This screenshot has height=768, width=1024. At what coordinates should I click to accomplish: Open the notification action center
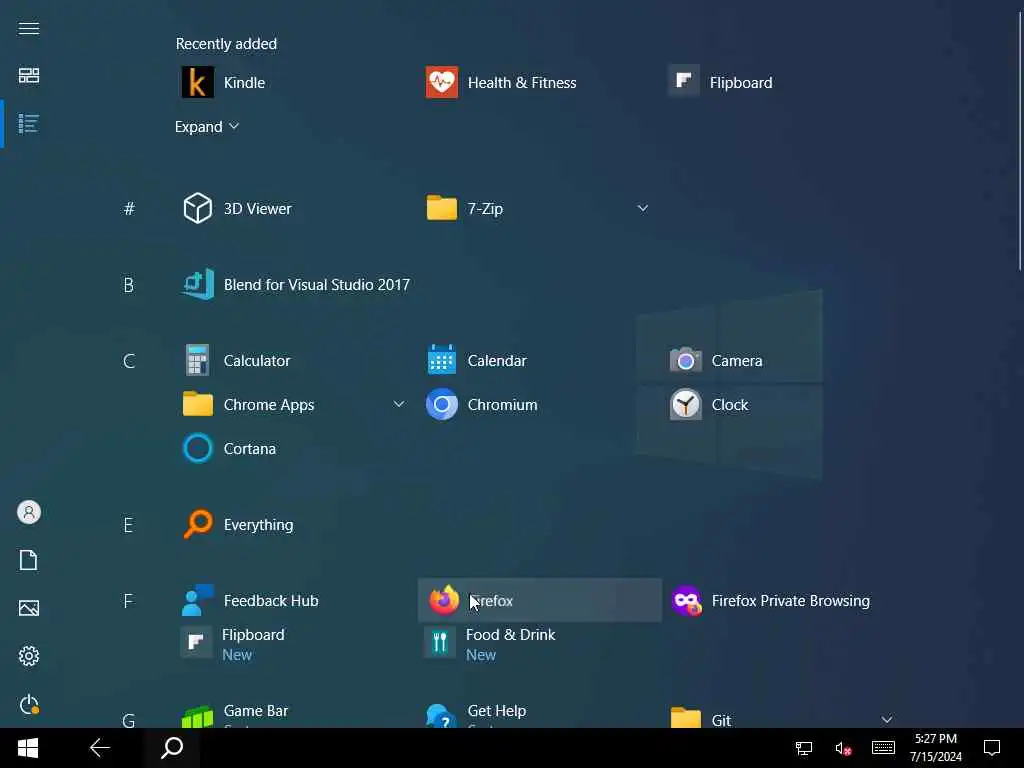click(x=992, y=748)
